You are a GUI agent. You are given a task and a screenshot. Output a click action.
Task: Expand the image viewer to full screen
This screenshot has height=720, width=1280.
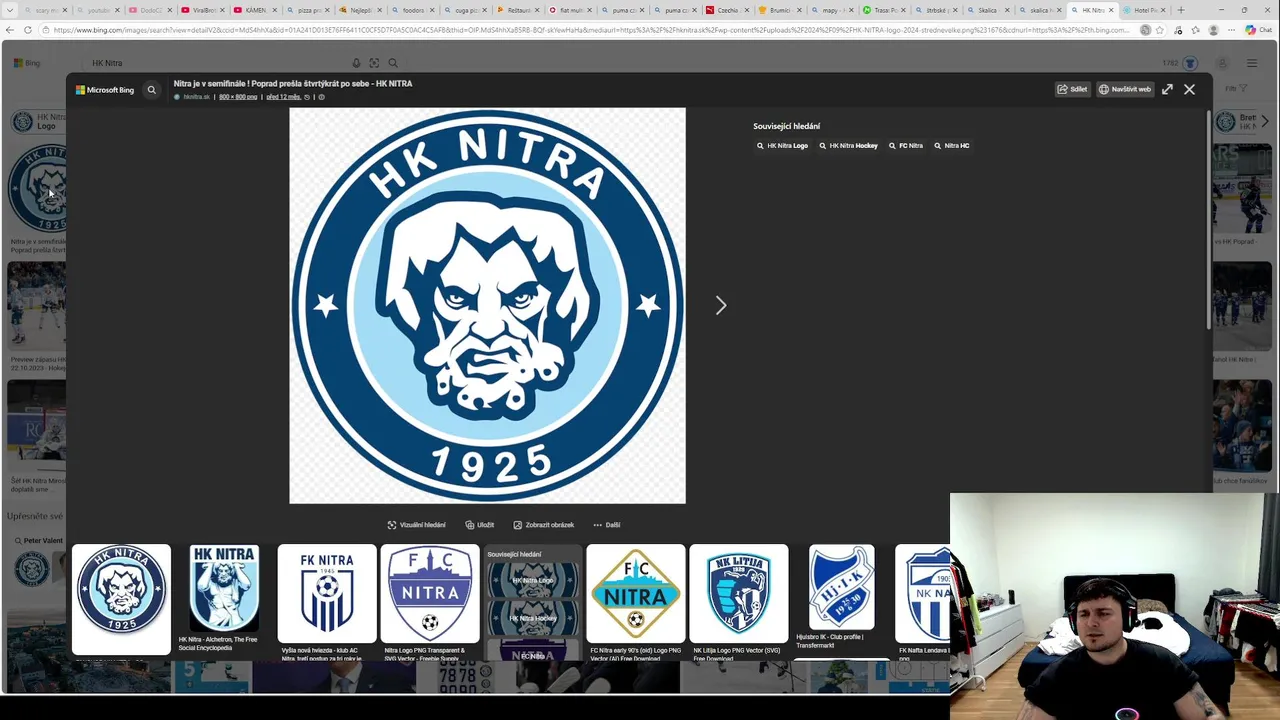pos(1167,89)
